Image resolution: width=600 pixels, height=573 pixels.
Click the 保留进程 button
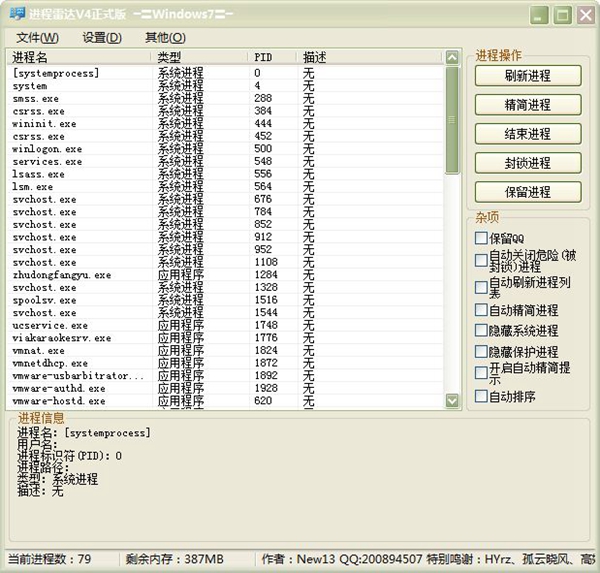point(528,192)
